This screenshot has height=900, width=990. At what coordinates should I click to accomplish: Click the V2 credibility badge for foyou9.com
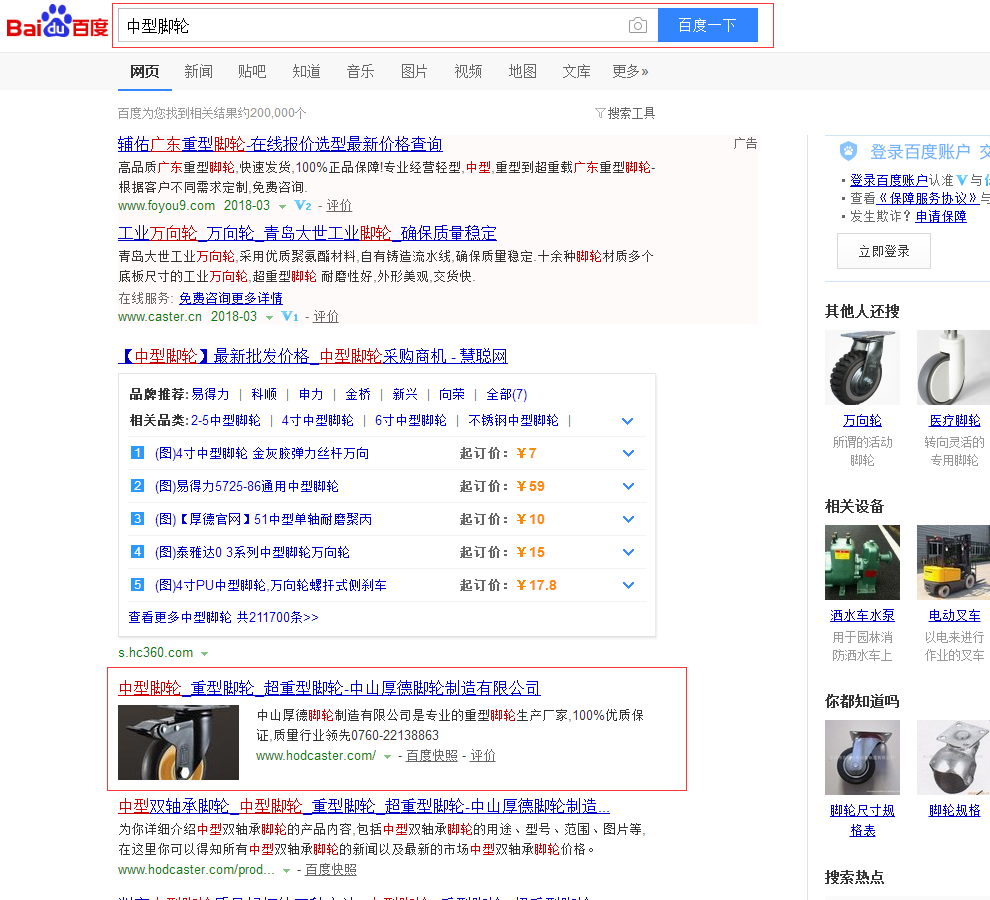303,205
